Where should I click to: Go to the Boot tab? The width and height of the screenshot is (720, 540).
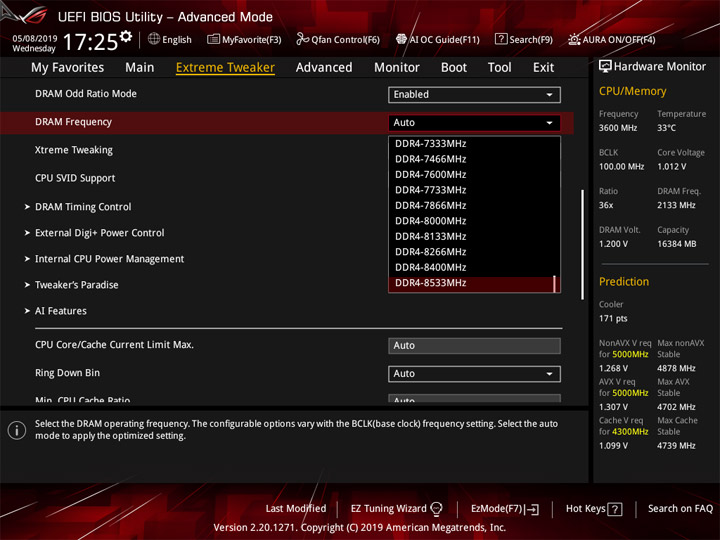coord(454,68)
